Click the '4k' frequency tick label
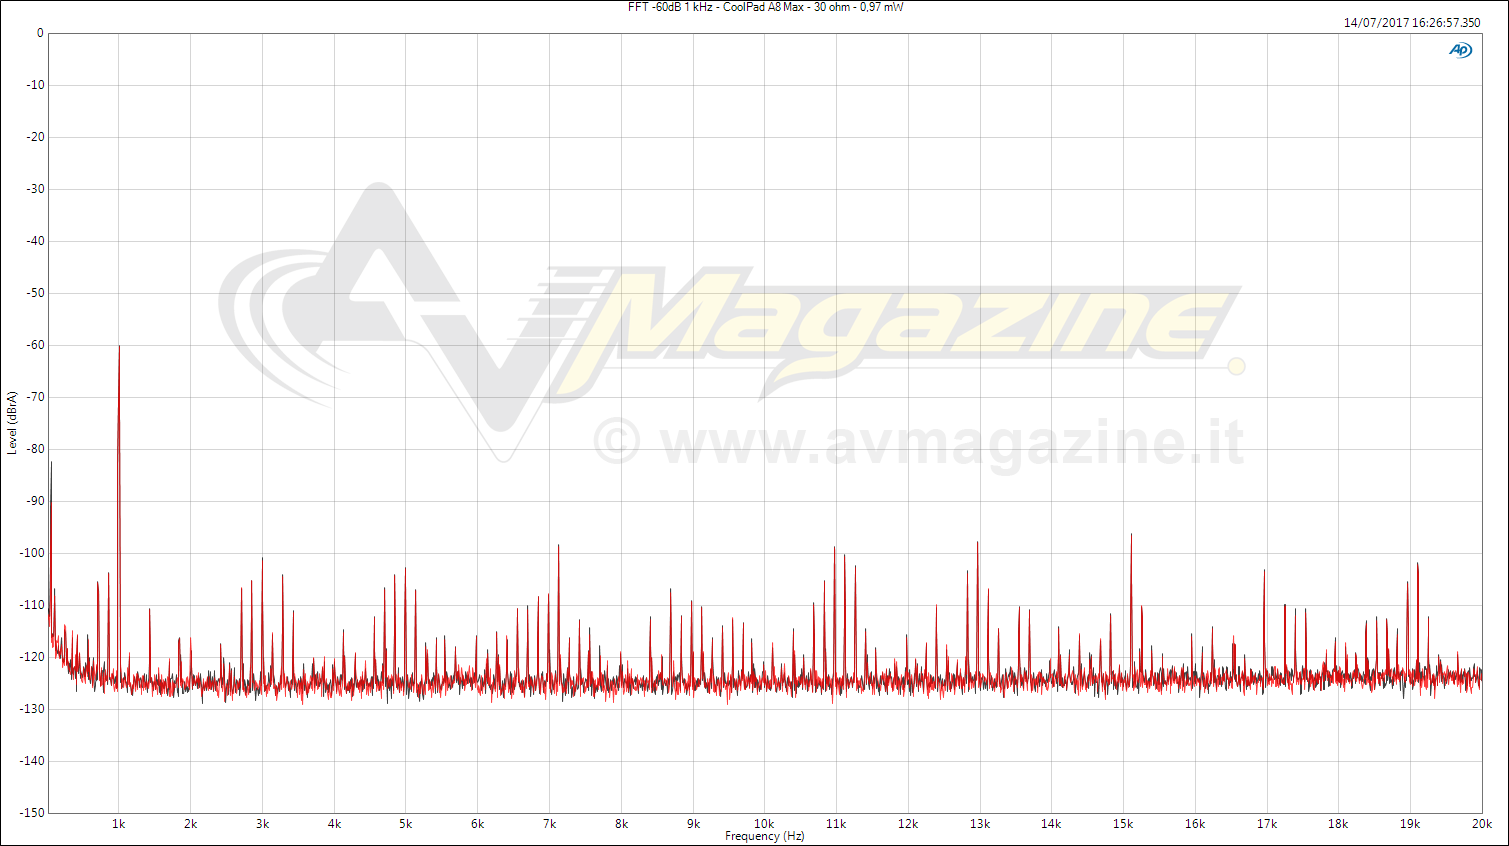The height and width of the screenshot is (846, 1509). (335, 824)
